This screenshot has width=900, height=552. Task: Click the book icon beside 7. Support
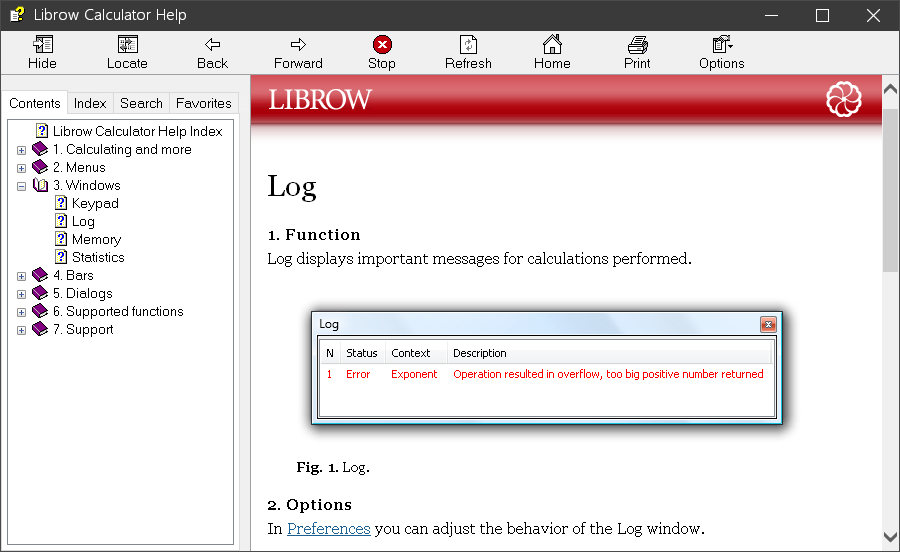pos(40,329)
